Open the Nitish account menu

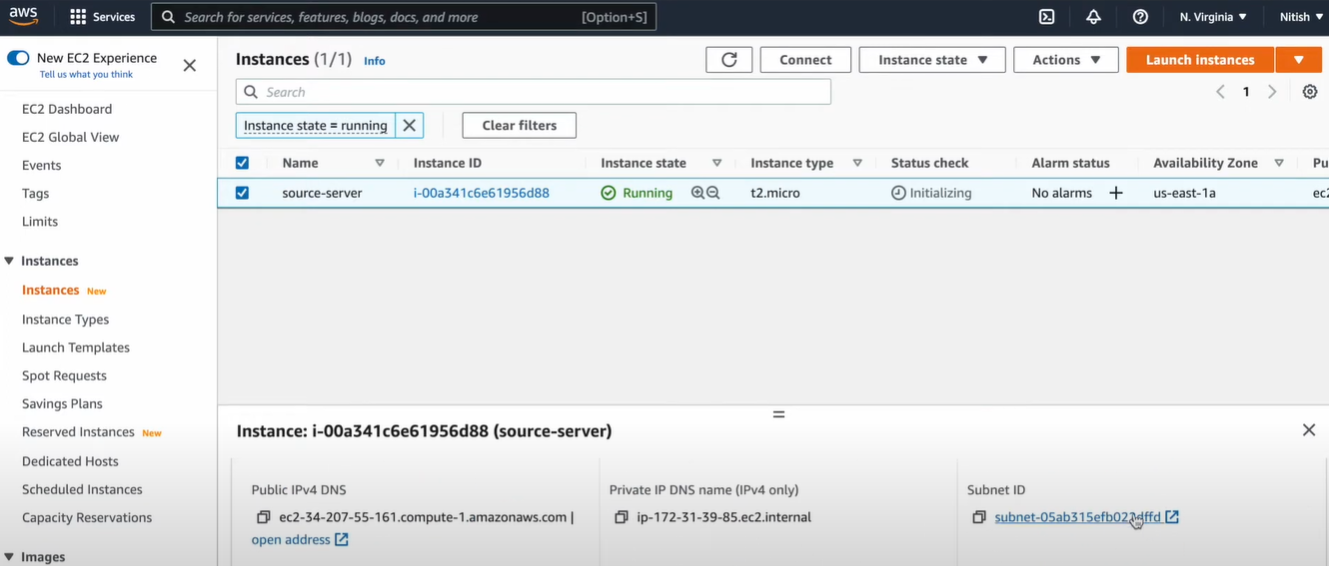pyautogui.click(x=1300, y=17)
